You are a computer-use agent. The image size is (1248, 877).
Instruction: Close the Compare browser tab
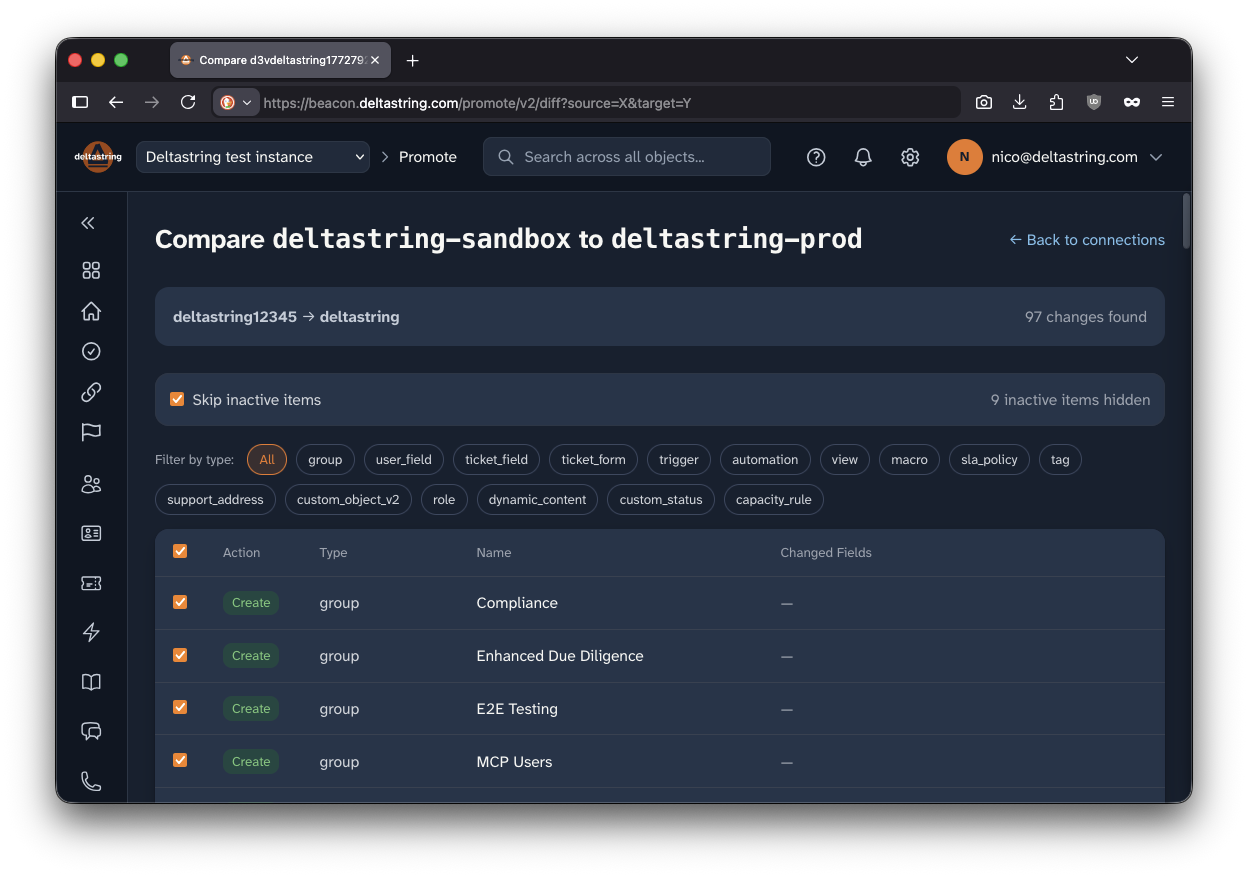pyautogui.click(x=375, y=60)
